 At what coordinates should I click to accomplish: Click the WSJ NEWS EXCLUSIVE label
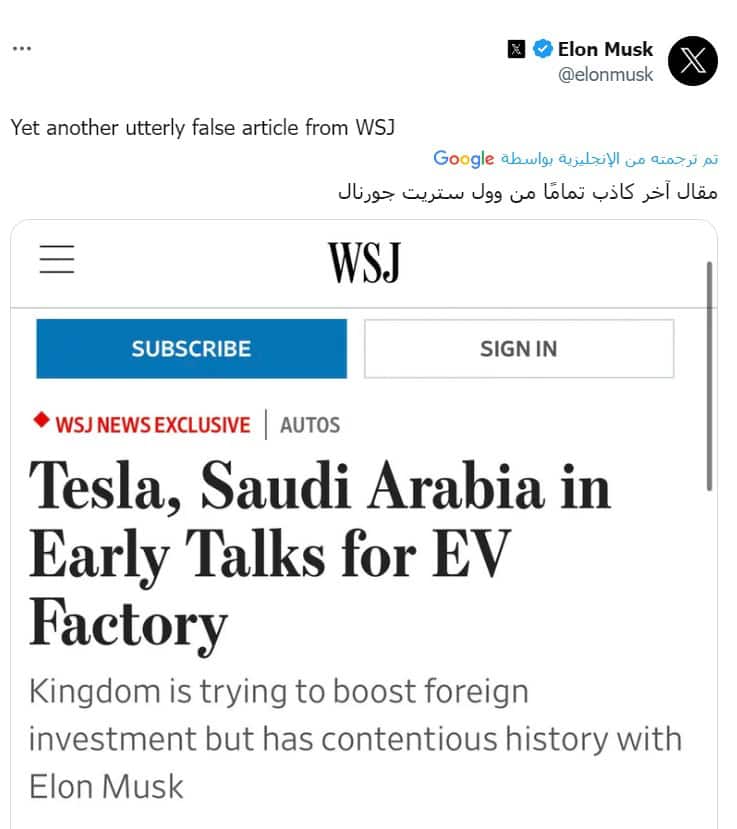[152, 425]
